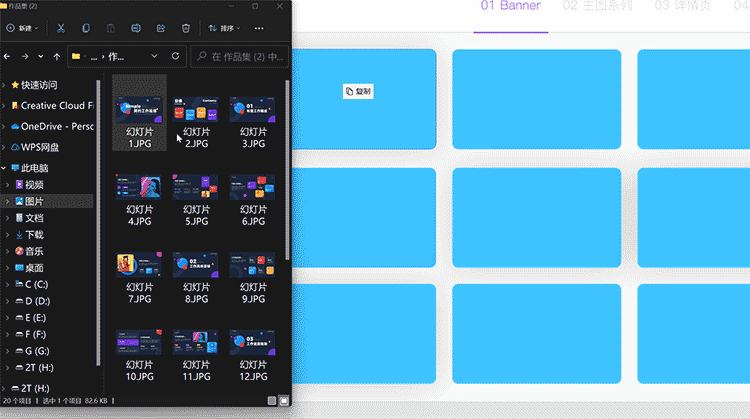Screen dimensions: 750x419
Task: Open the 桌面 folder in sidebar
Action: point(30,268)
